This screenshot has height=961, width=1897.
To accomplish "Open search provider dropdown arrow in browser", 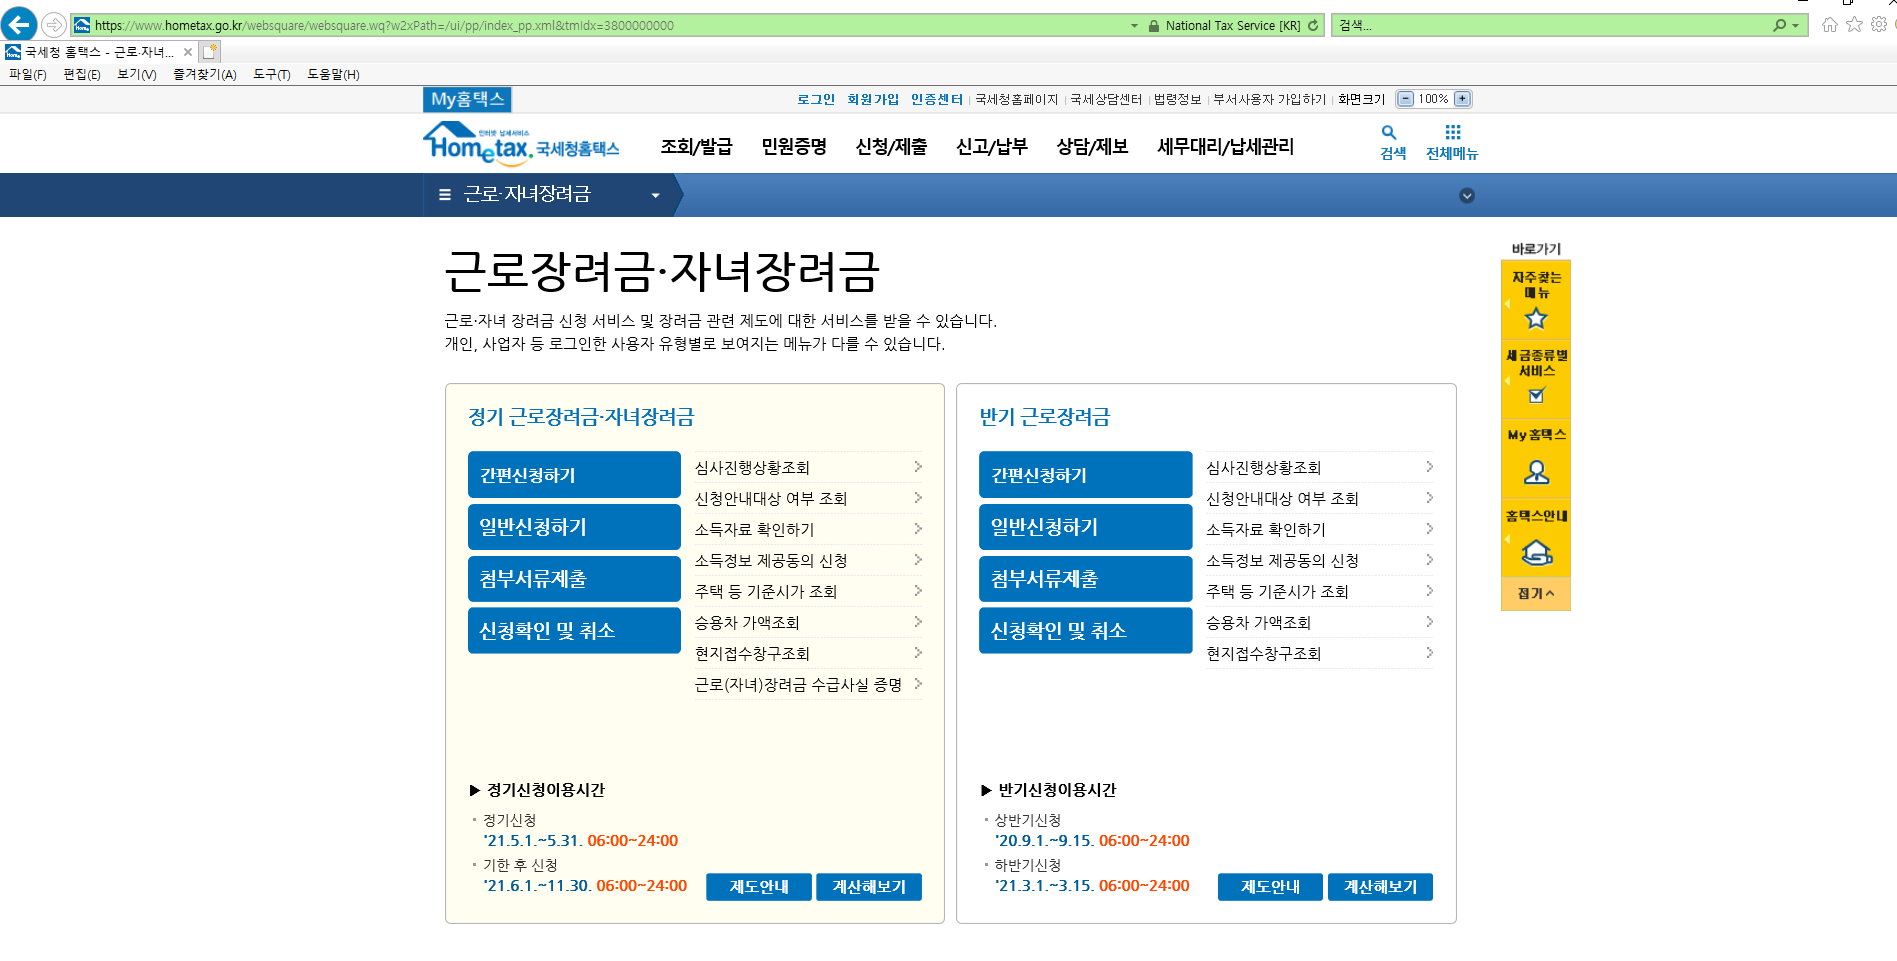I will point(1796,26).
